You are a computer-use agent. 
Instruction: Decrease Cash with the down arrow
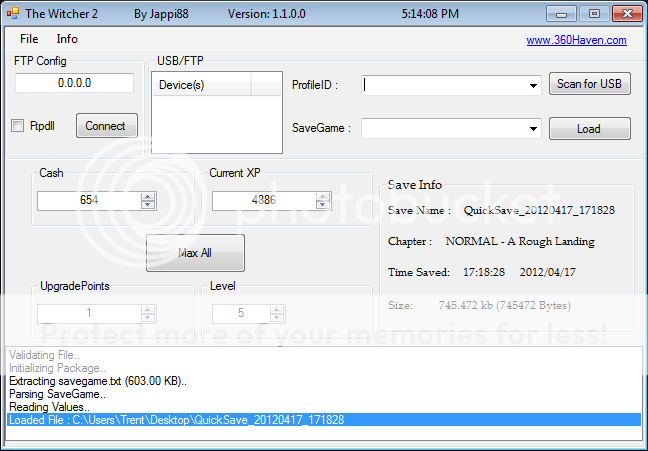coord(148,205)
